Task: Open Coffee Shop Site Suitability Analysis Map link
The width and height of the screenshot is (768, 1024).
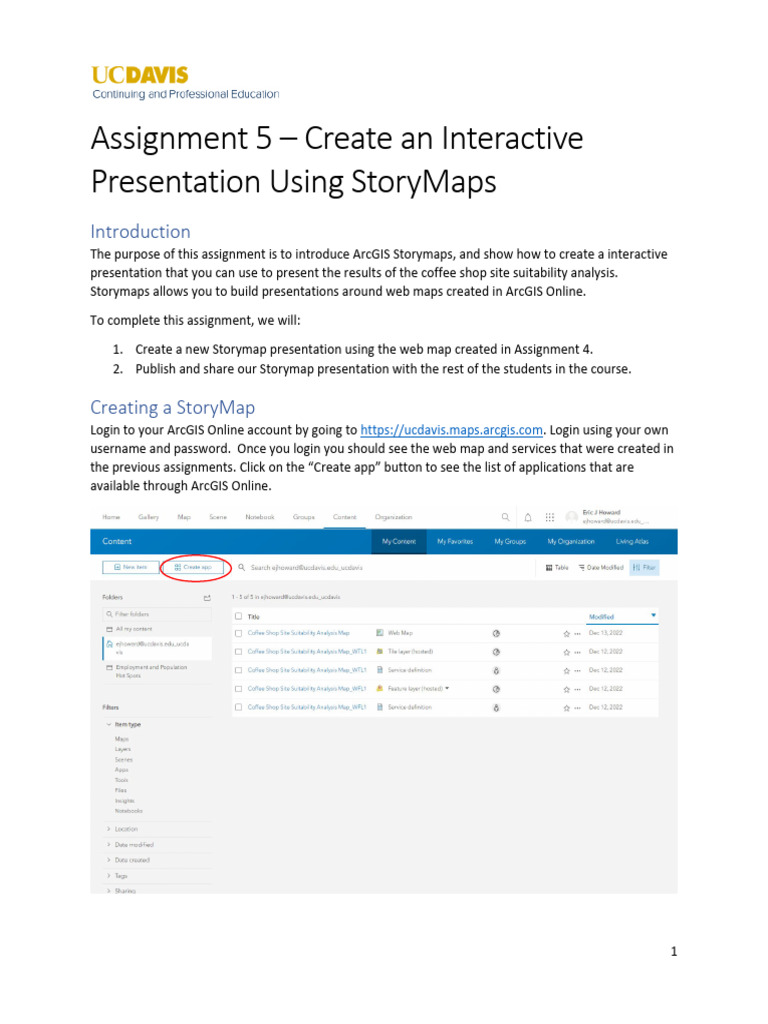Action: pos(298,633)
